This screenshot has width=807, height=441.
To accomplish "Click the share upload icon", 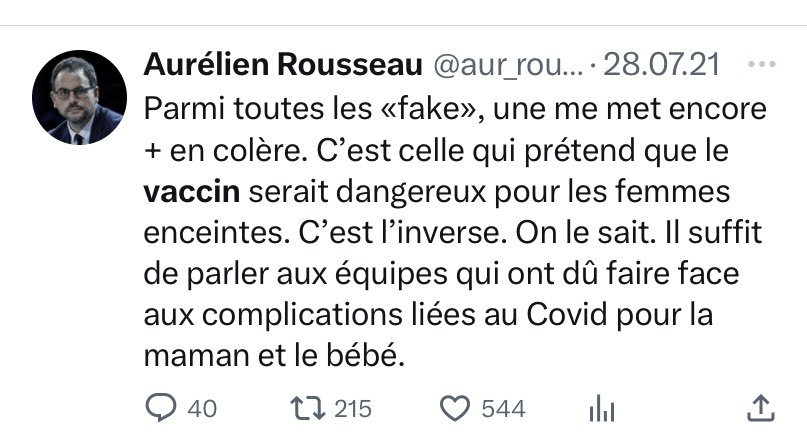I will [760, 407].
